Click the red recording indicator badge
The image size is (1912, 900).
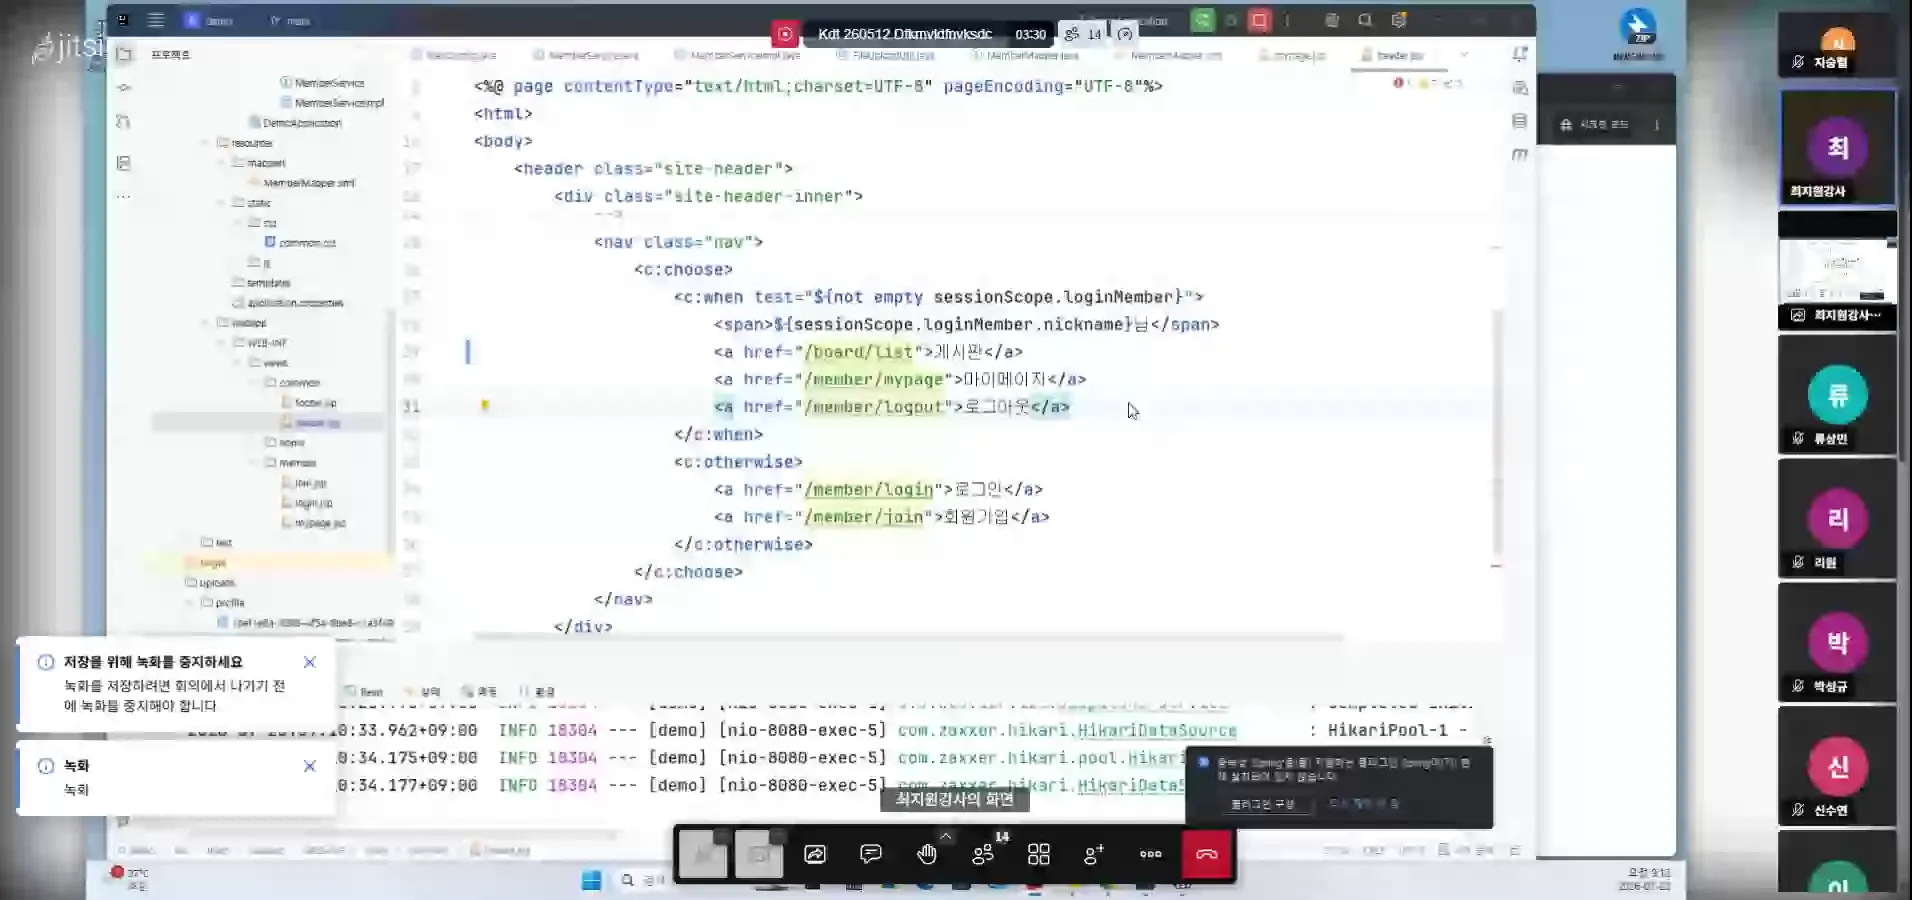(786, 34)
